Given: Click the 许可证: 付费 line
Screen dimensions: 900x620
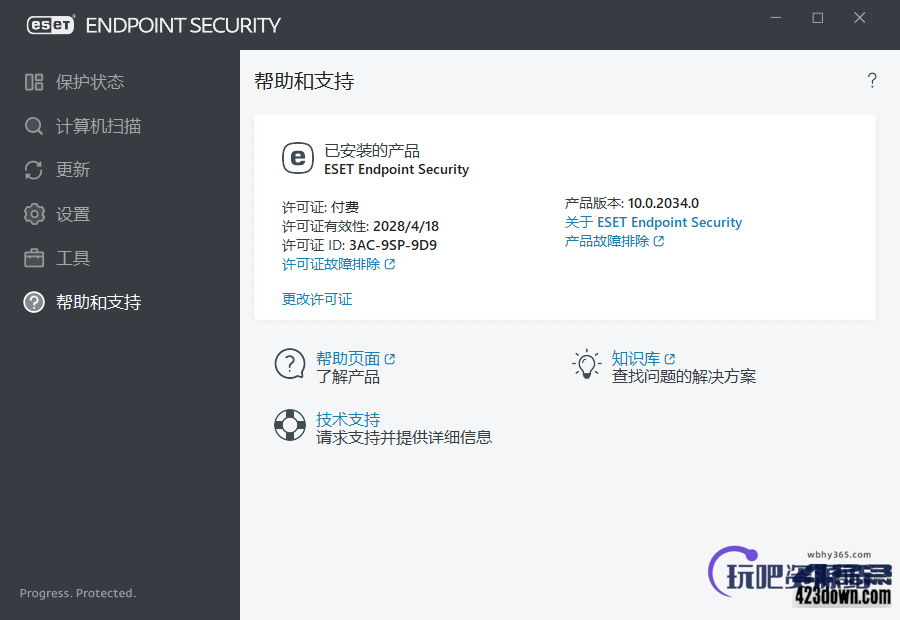Looking at the screenshot, I should pos(320,207).
